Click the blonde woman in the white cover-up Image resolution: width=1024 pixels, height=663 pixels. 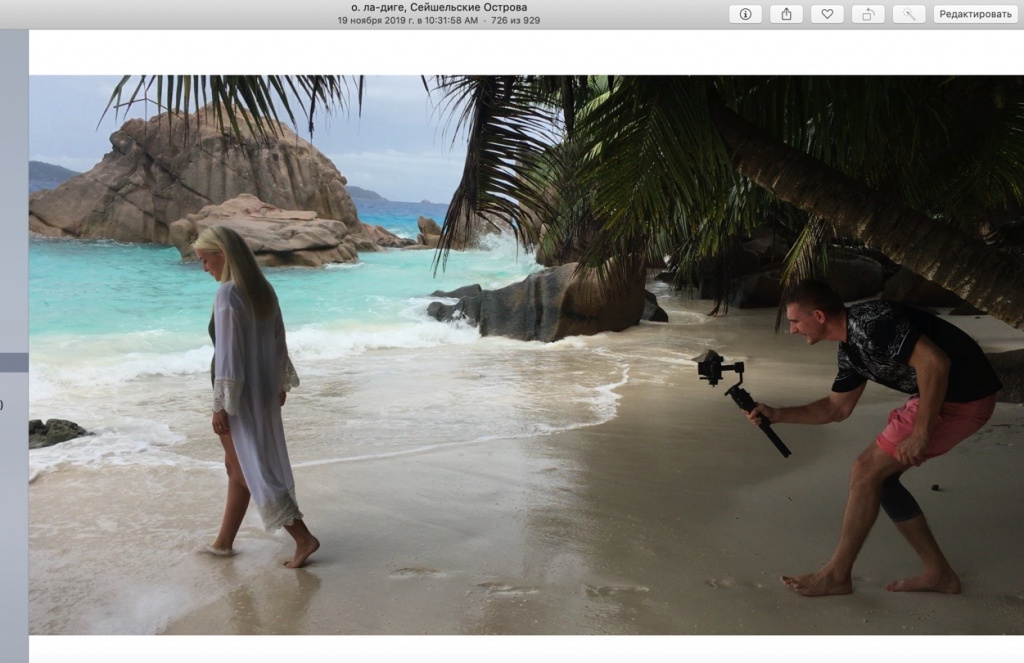point(248,390)
